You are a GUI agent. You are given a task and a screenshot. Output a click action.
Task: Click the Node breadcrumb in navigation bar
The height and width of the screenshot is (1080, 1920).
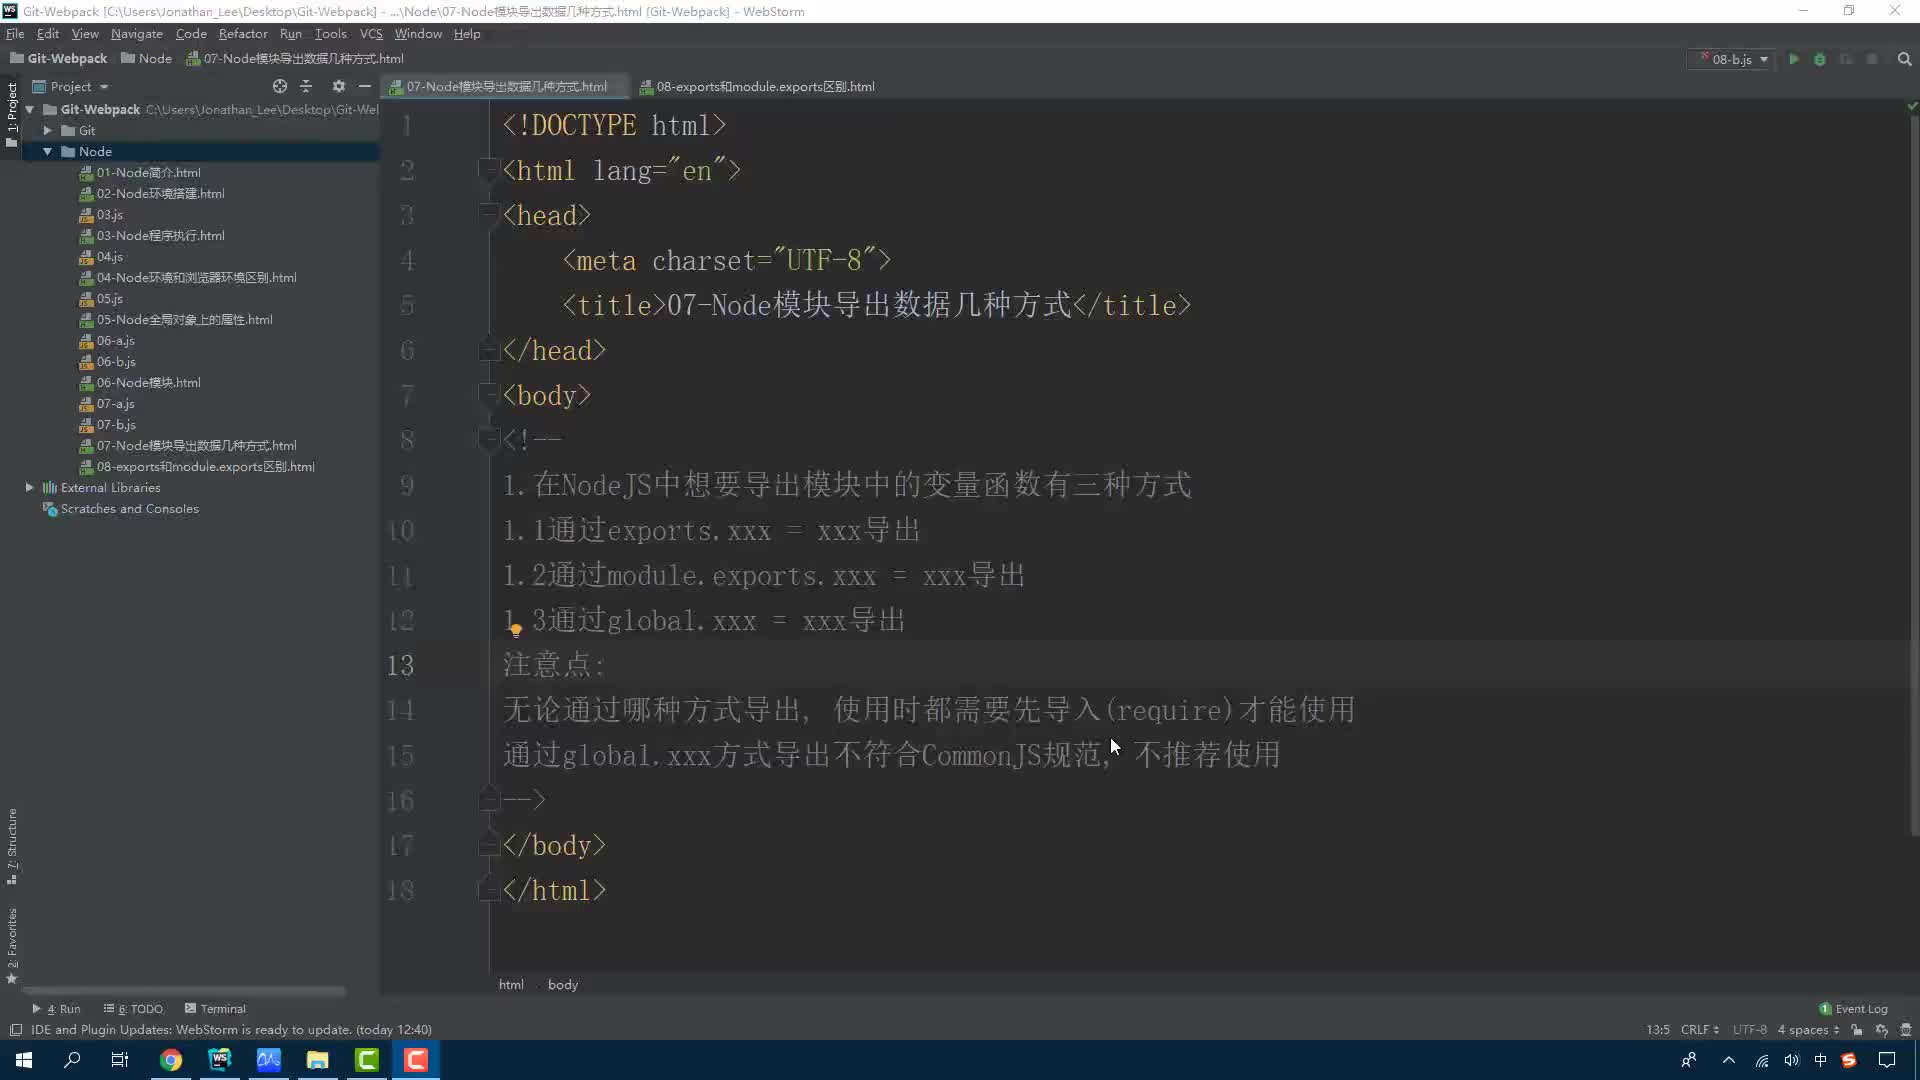pyautogui.click(x=147, y=59)
